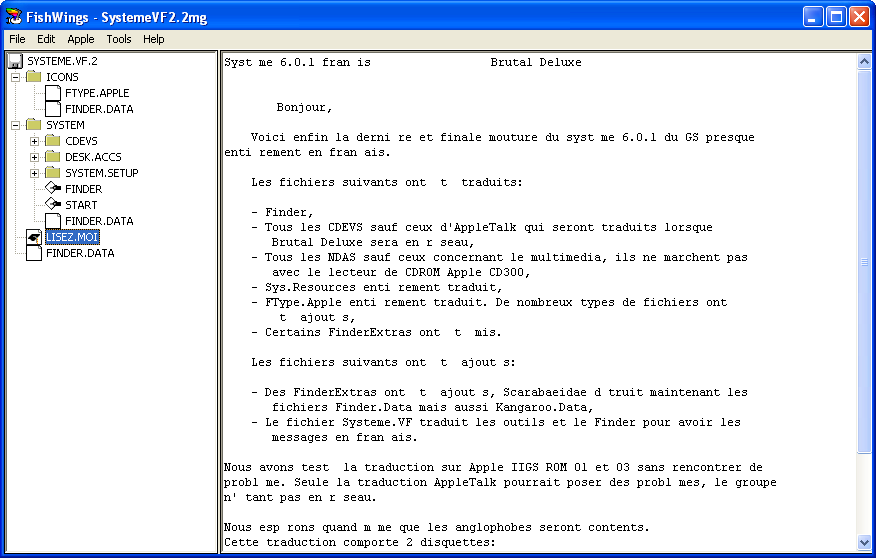Select the FINDER entry label
876x558 pixels.
pyautogui.click(x=84, y=189)
